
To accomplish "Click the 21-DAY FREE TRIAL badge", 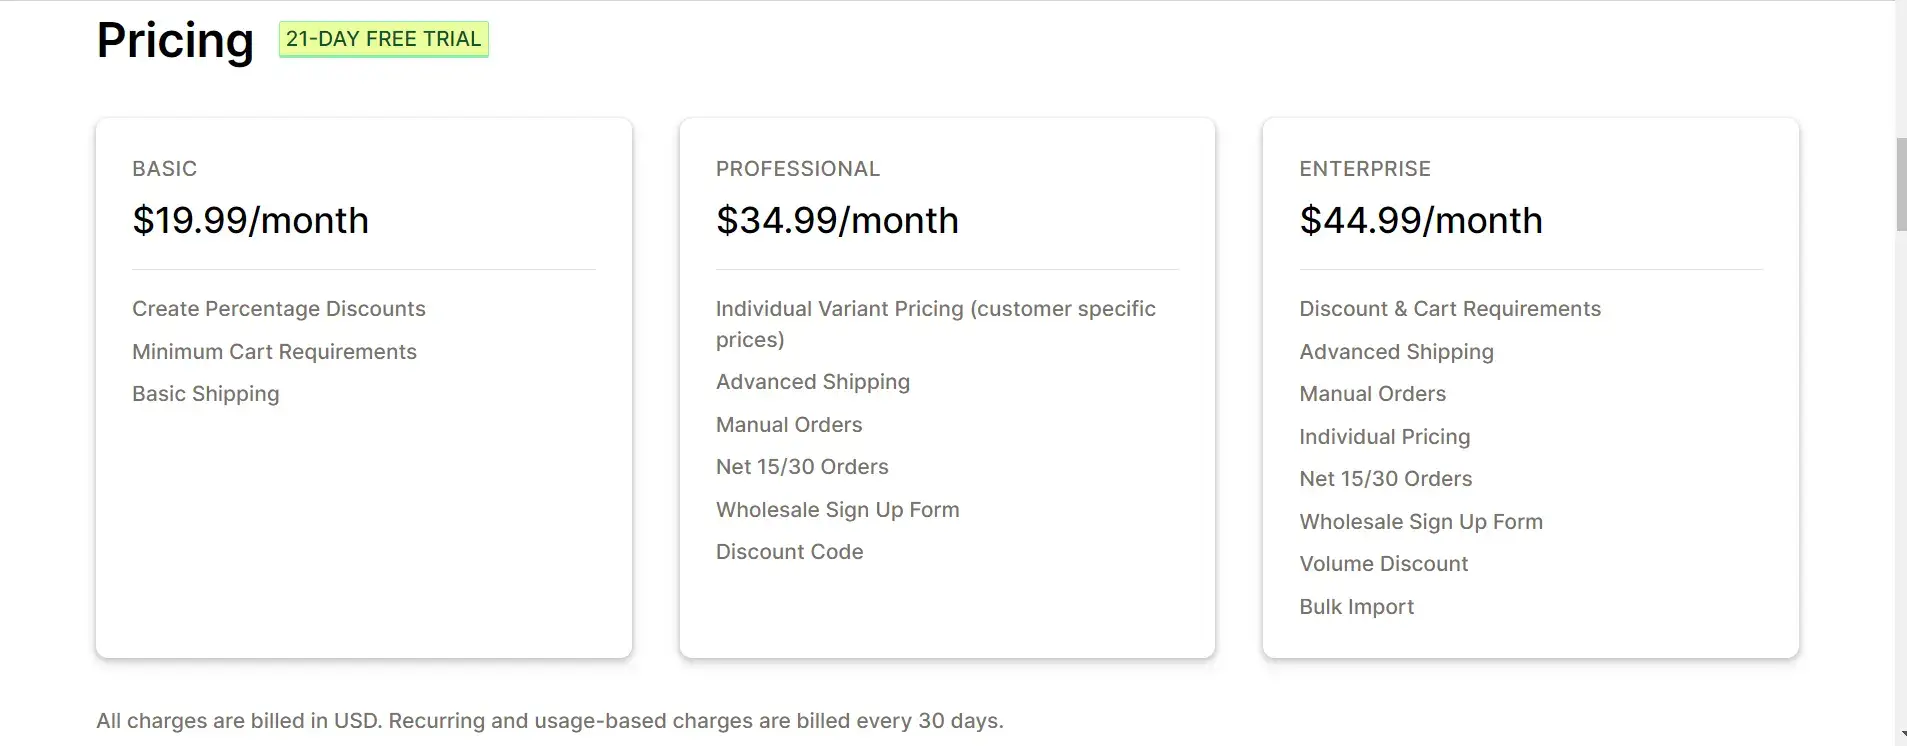I will click(383, 39).
